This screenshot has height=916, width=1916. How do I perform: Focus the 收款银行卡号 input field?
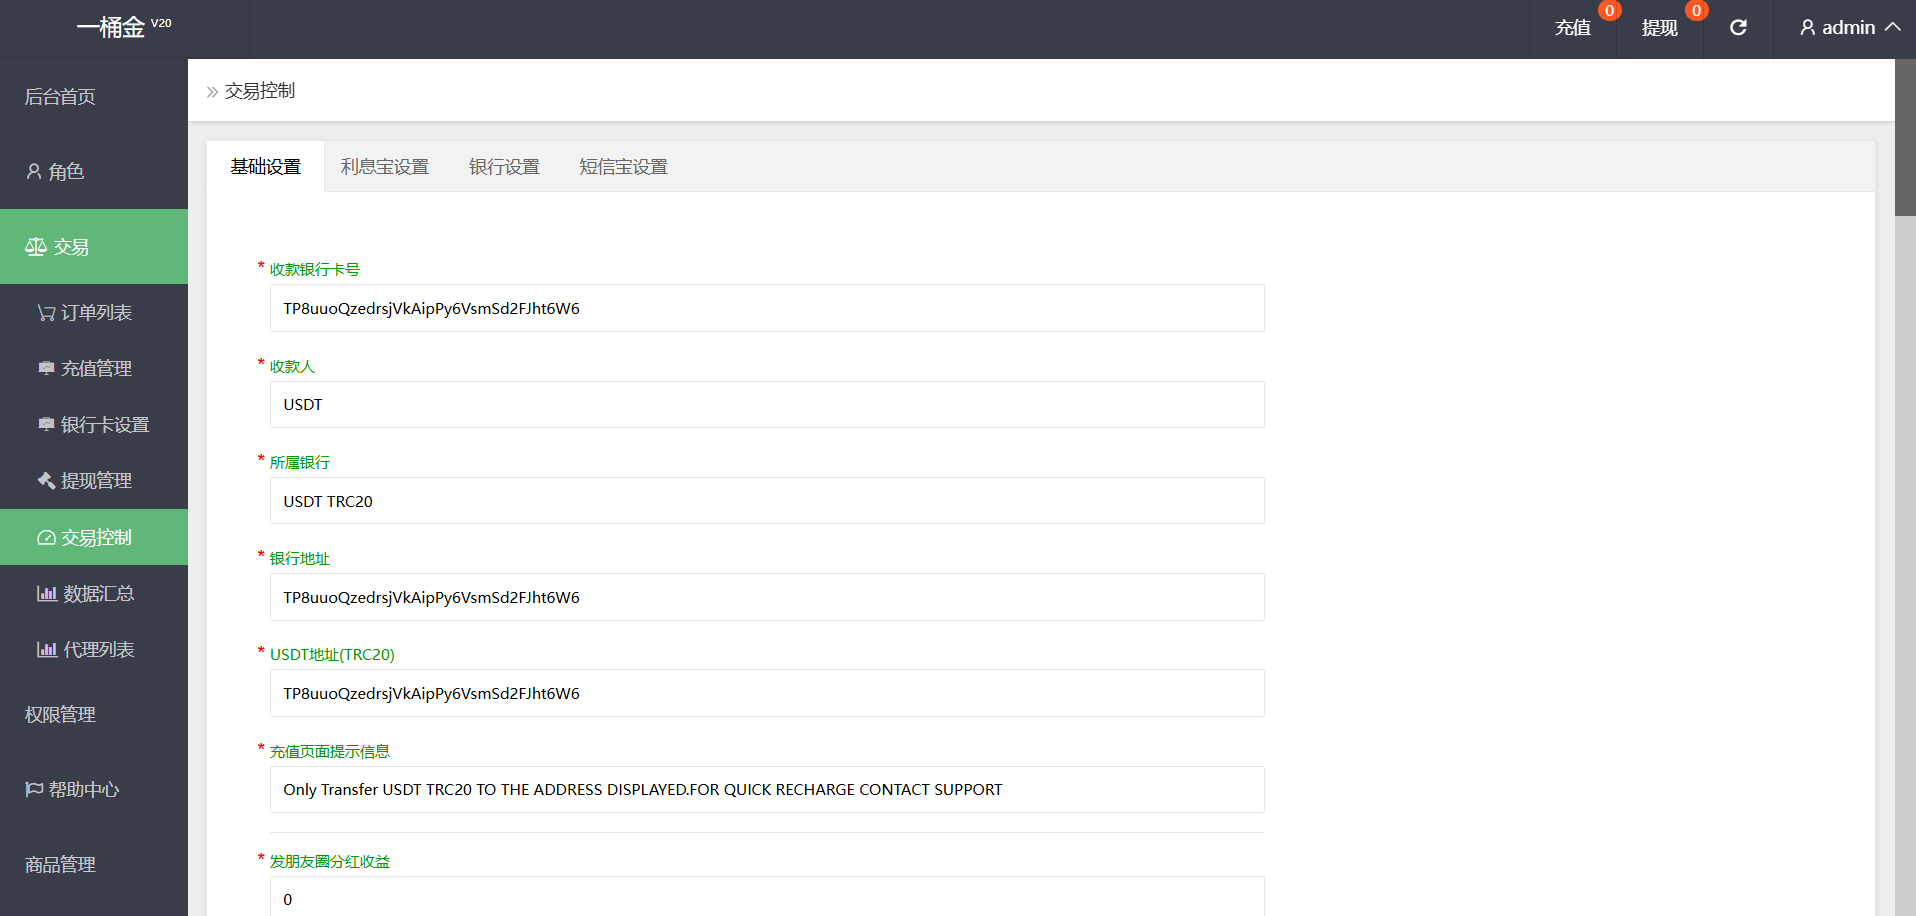pos(767,308)
